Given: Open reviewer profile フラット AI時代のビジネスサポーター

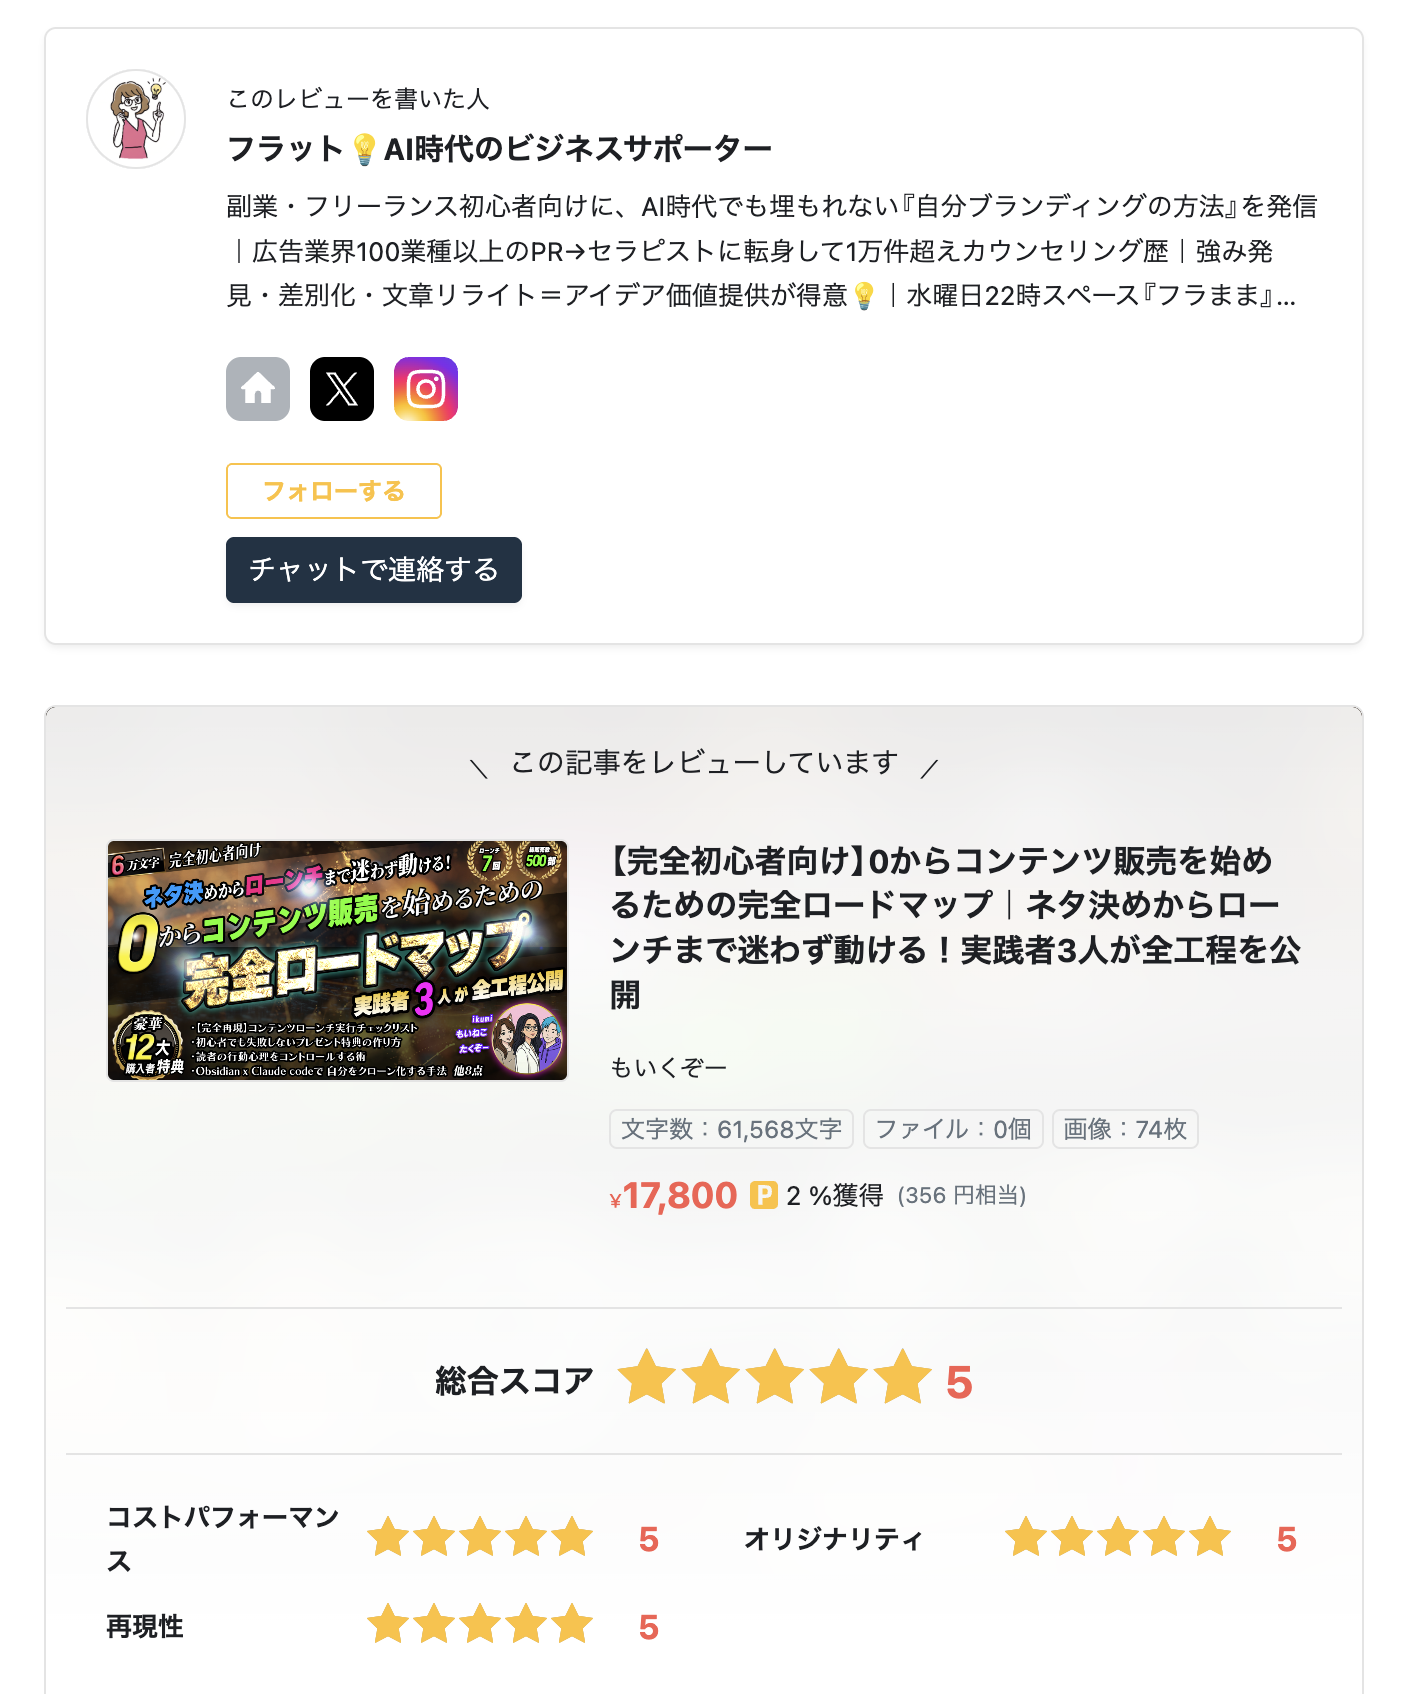Looking at the screenshot, I should pos(500,149).
